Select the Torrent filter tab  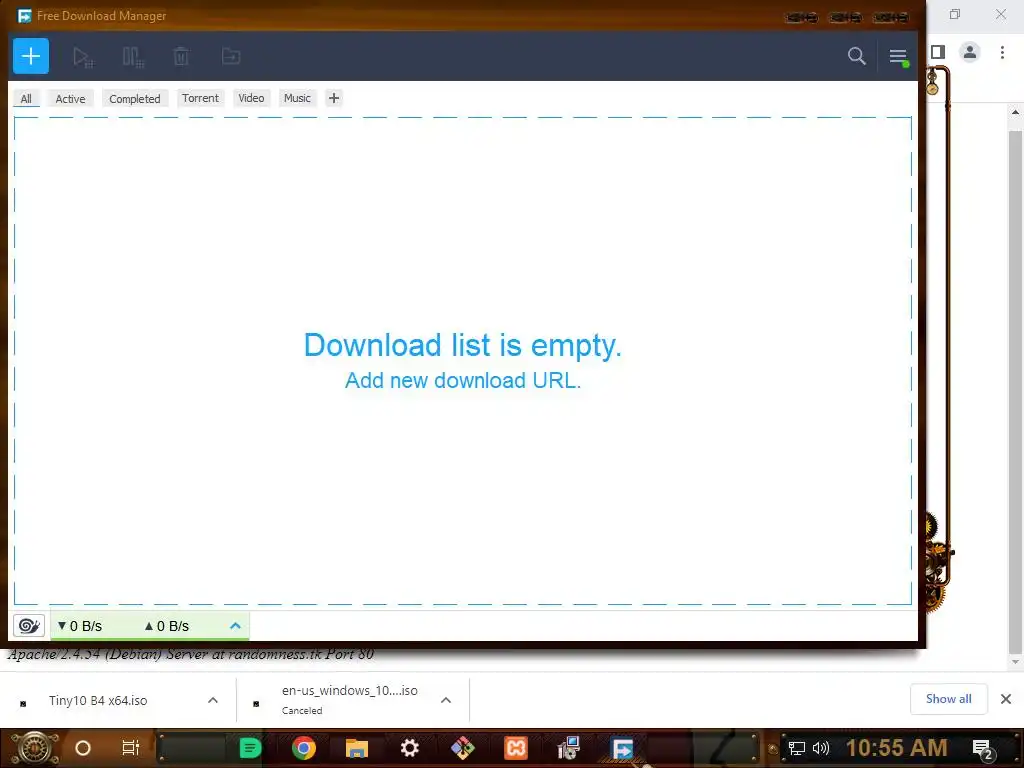[200, 98]
